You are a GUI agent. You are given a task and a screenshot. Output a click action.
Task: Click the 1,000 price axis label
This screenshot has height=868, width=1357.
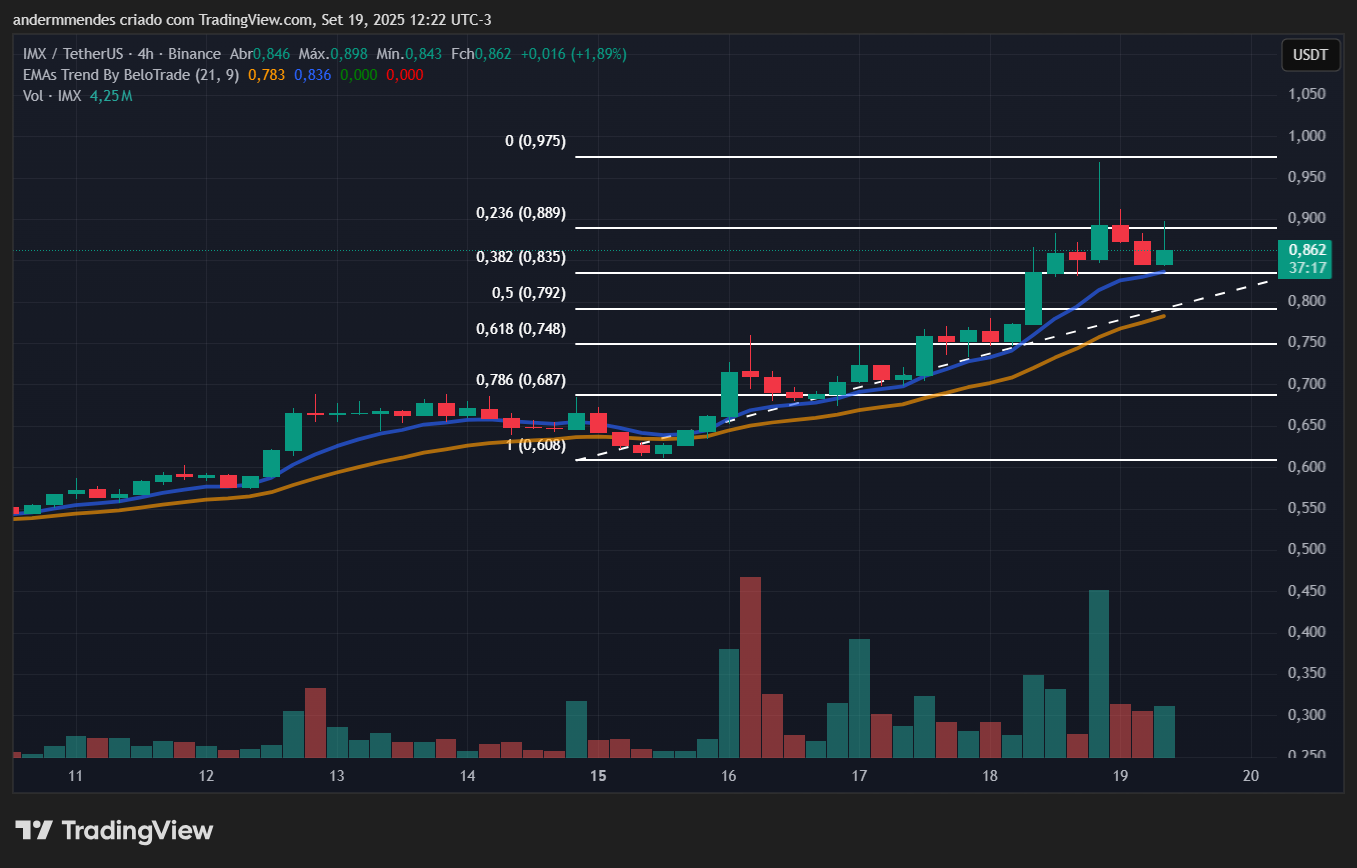pyautogui.click(x=1307, y=136)
